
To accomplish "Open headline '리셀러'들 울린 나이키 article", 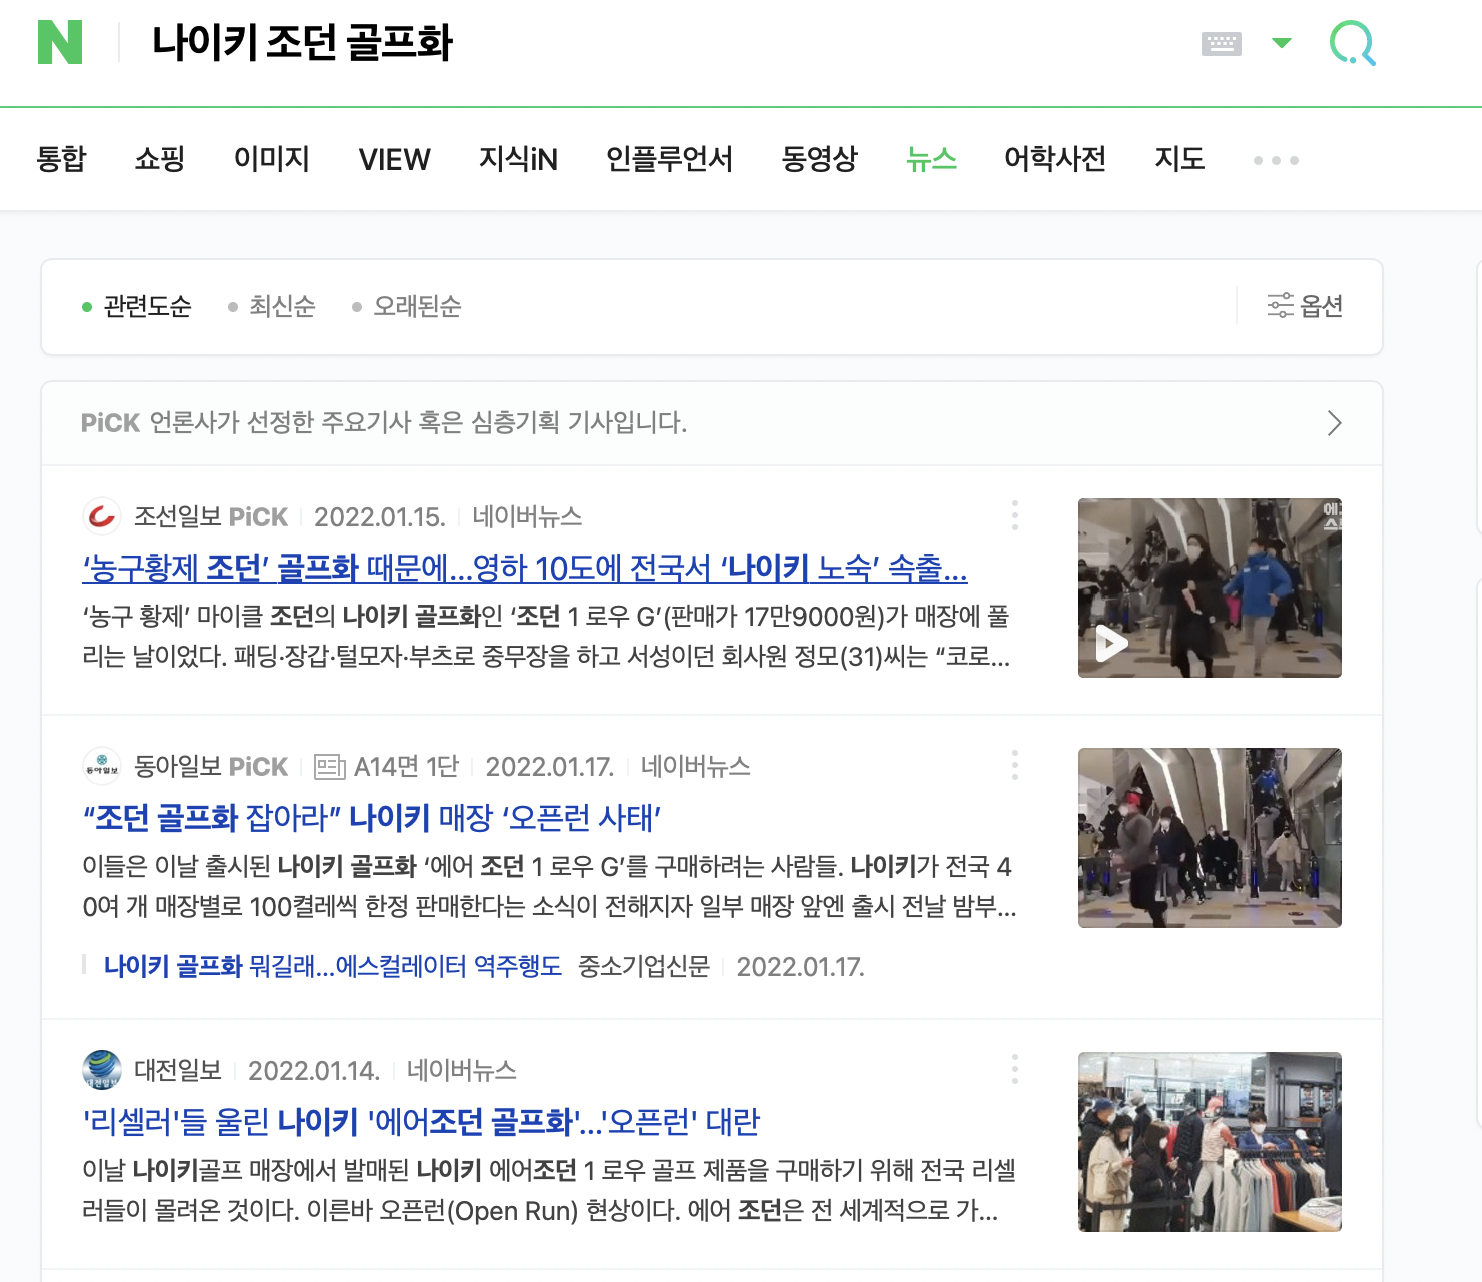I will coord(421,1122).
